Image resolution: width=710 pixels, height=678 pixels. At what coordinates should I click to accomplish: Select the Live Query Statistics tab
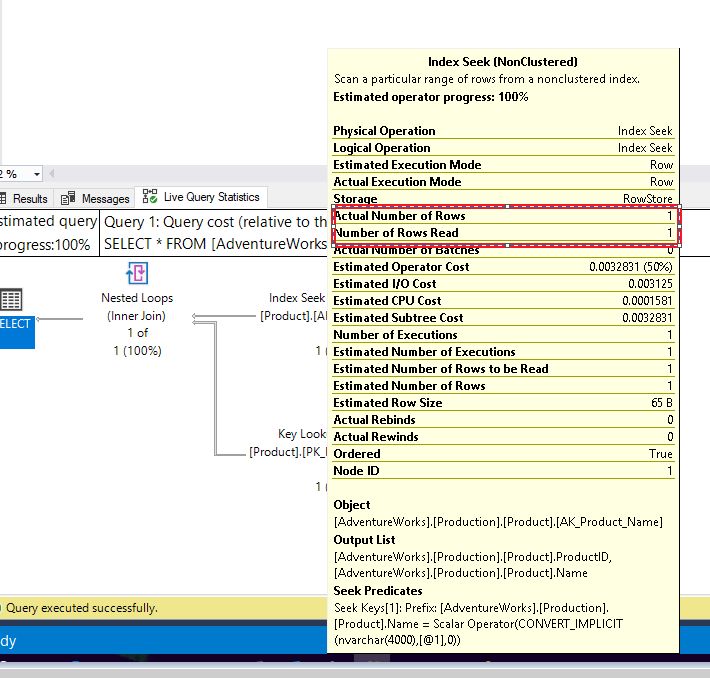[201, 197]
